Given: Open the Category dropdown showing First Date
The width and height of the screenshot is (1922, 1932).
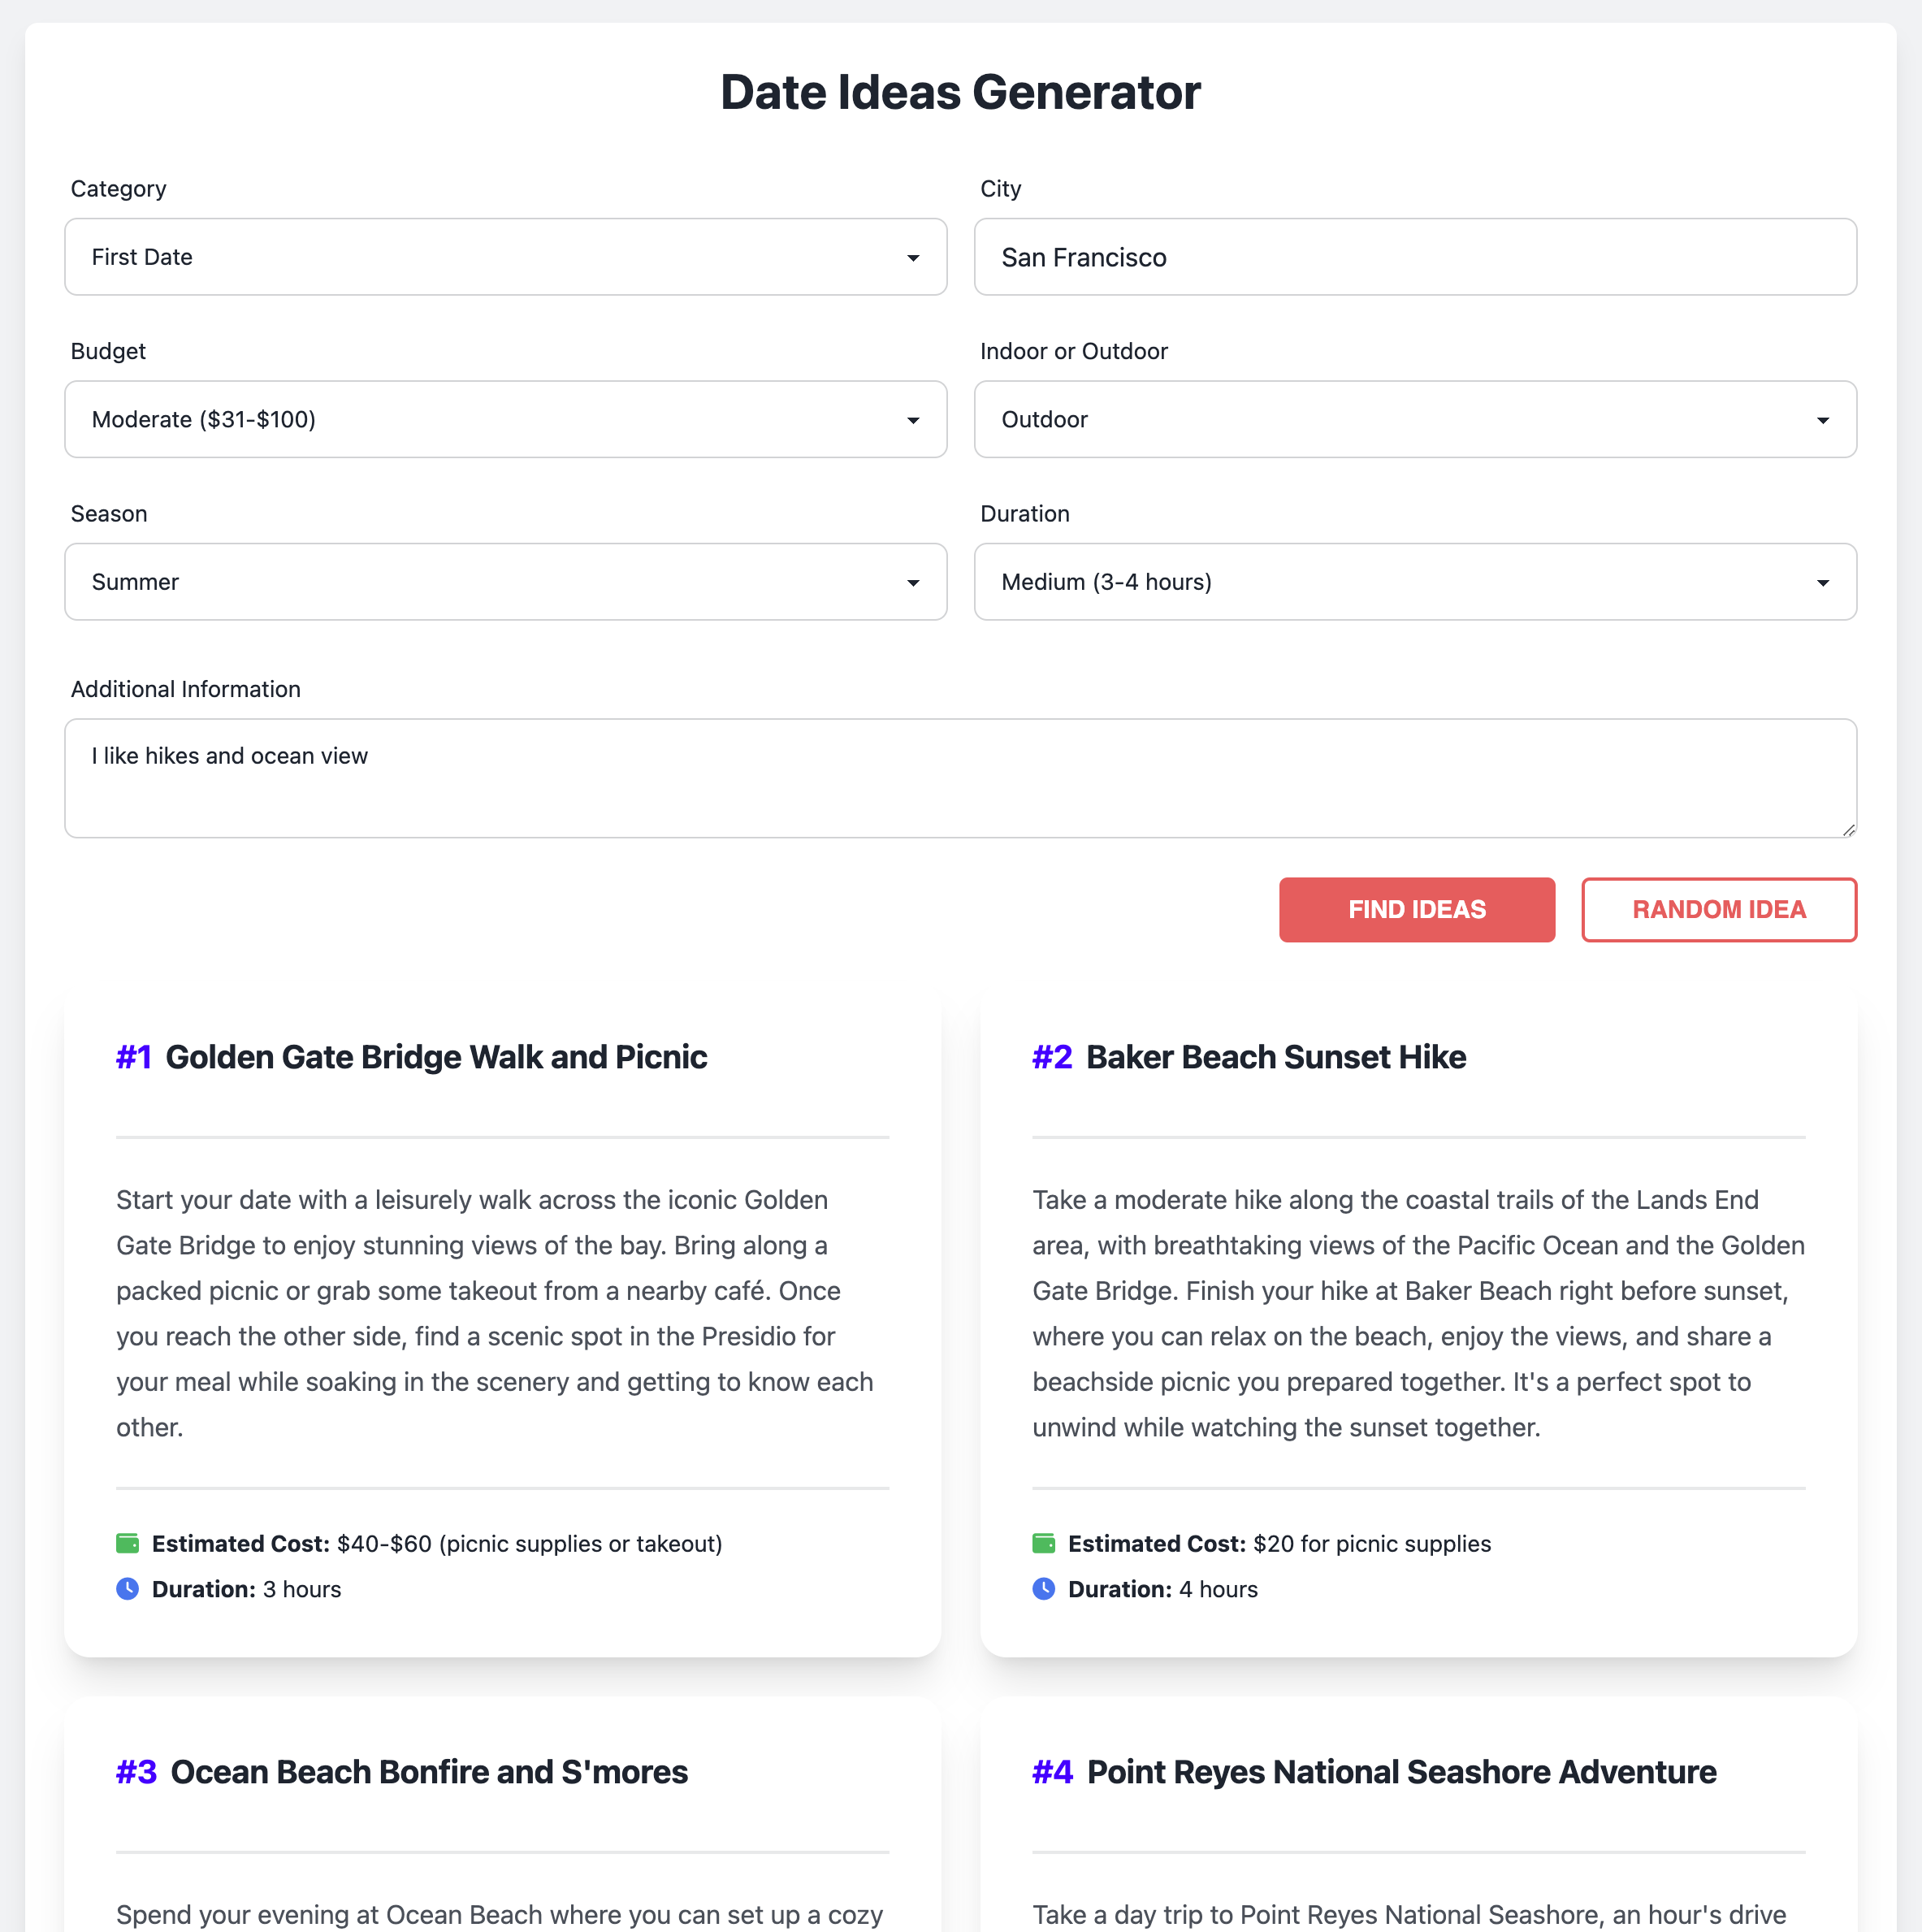Looking at the screenshot, I should tap(505, 257).
